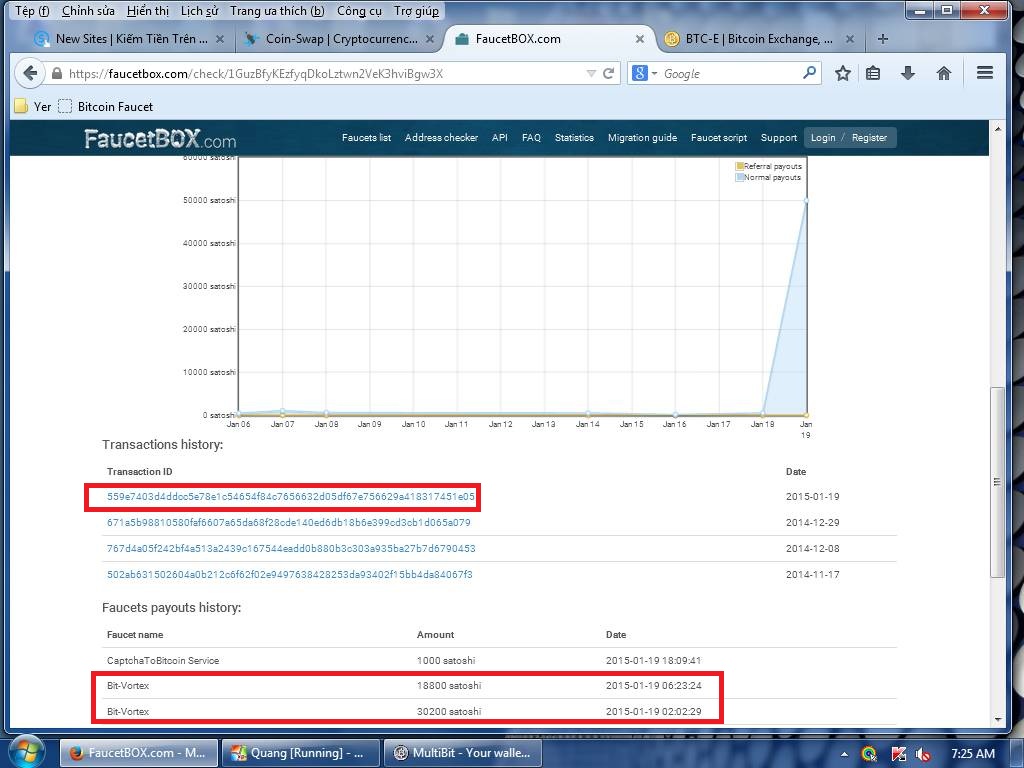Click the muted volume tray icon
This screenshot has width=1024, height=768.
coord(923,754)
